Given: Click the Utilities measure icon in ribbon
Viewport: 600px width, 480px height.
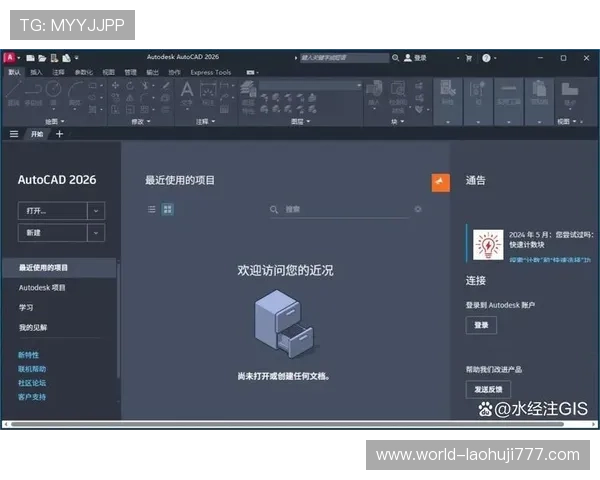Looking at the screenshot, I should [x=509, y=89].
